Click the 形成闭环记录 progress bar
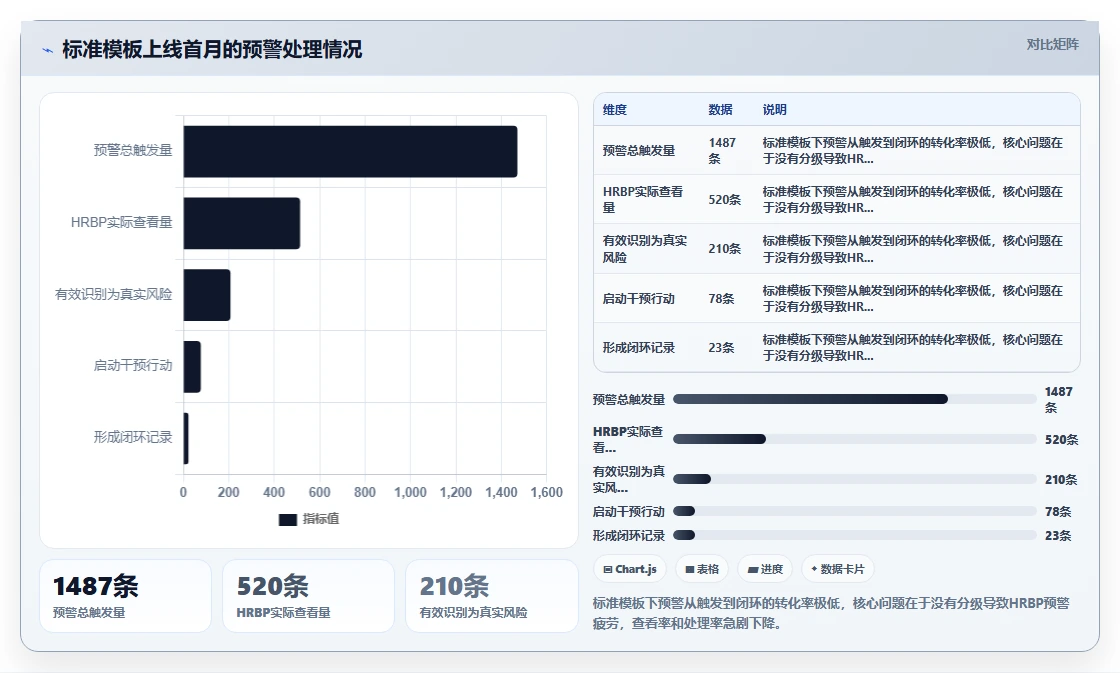The height and width of the screenshot is (673, 1120). 854,535
